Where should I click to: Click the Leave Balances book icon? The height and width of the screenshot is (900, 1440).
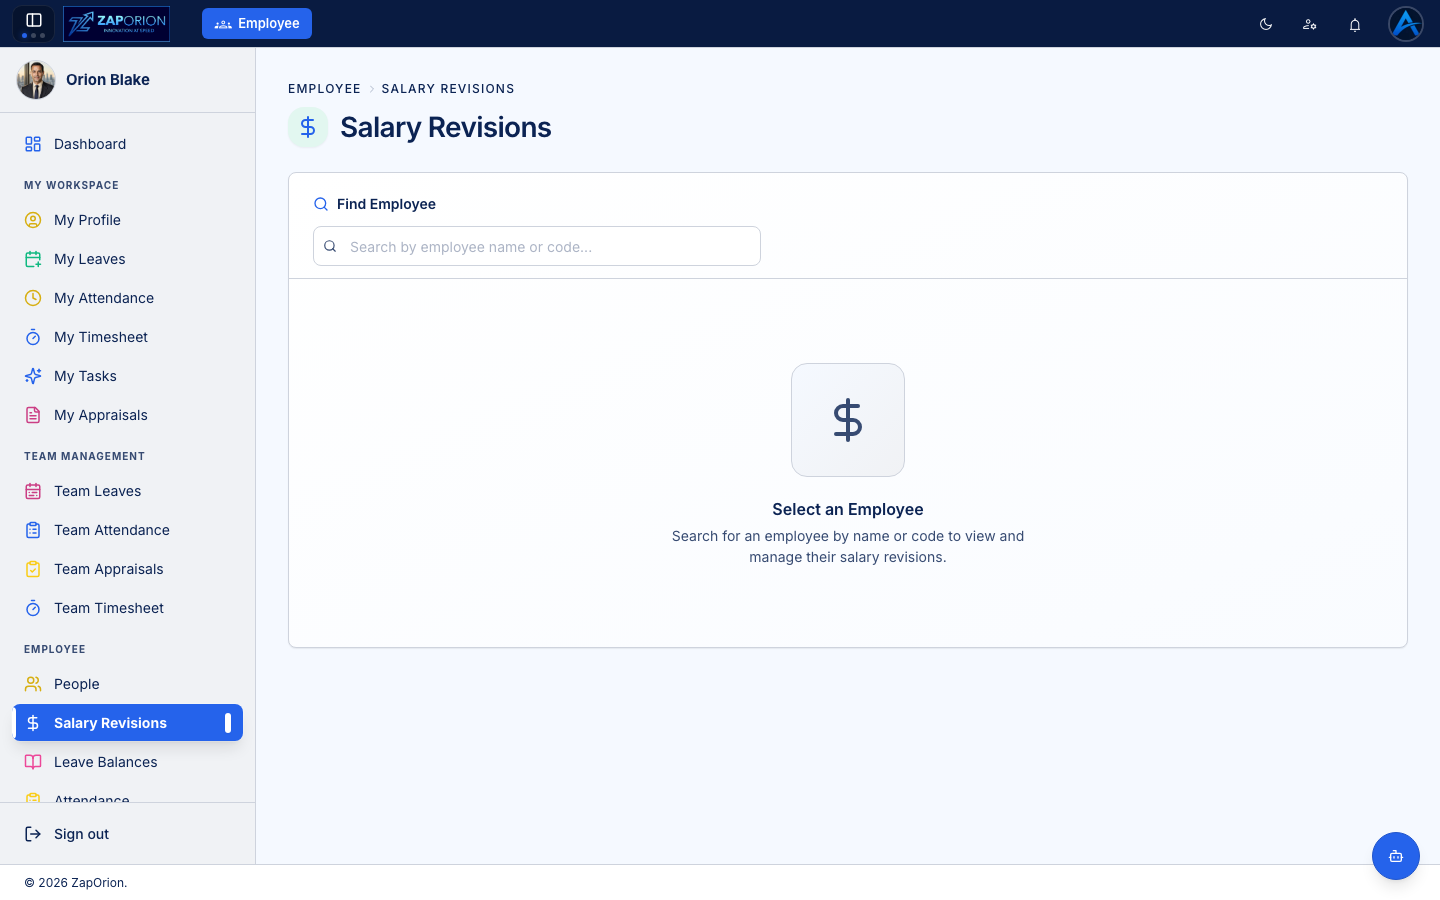point(33,762)
